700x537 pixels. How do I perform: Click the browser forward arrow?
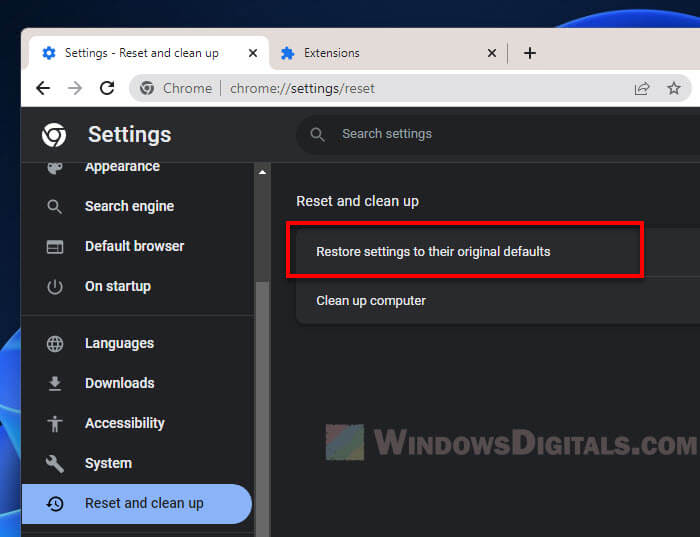[x=75, y=88]
